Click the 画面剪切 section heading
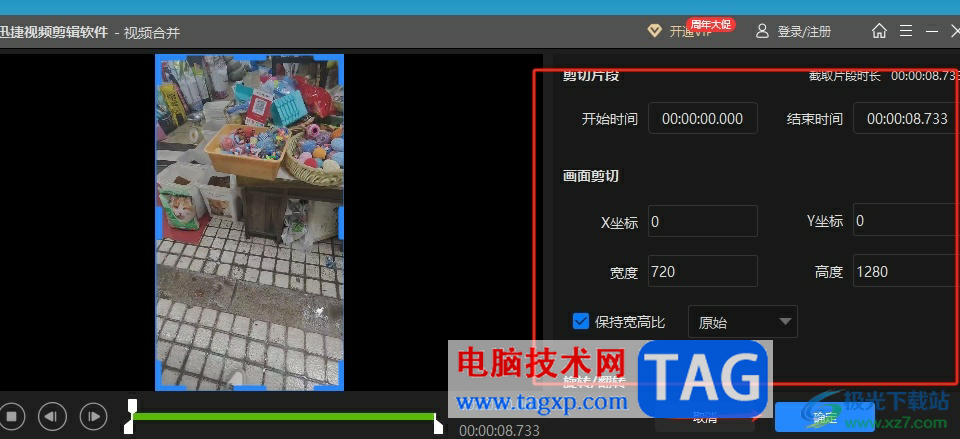The width and height of the screenshot is (960, 439). pyautogui.click(x=591, y=176)
